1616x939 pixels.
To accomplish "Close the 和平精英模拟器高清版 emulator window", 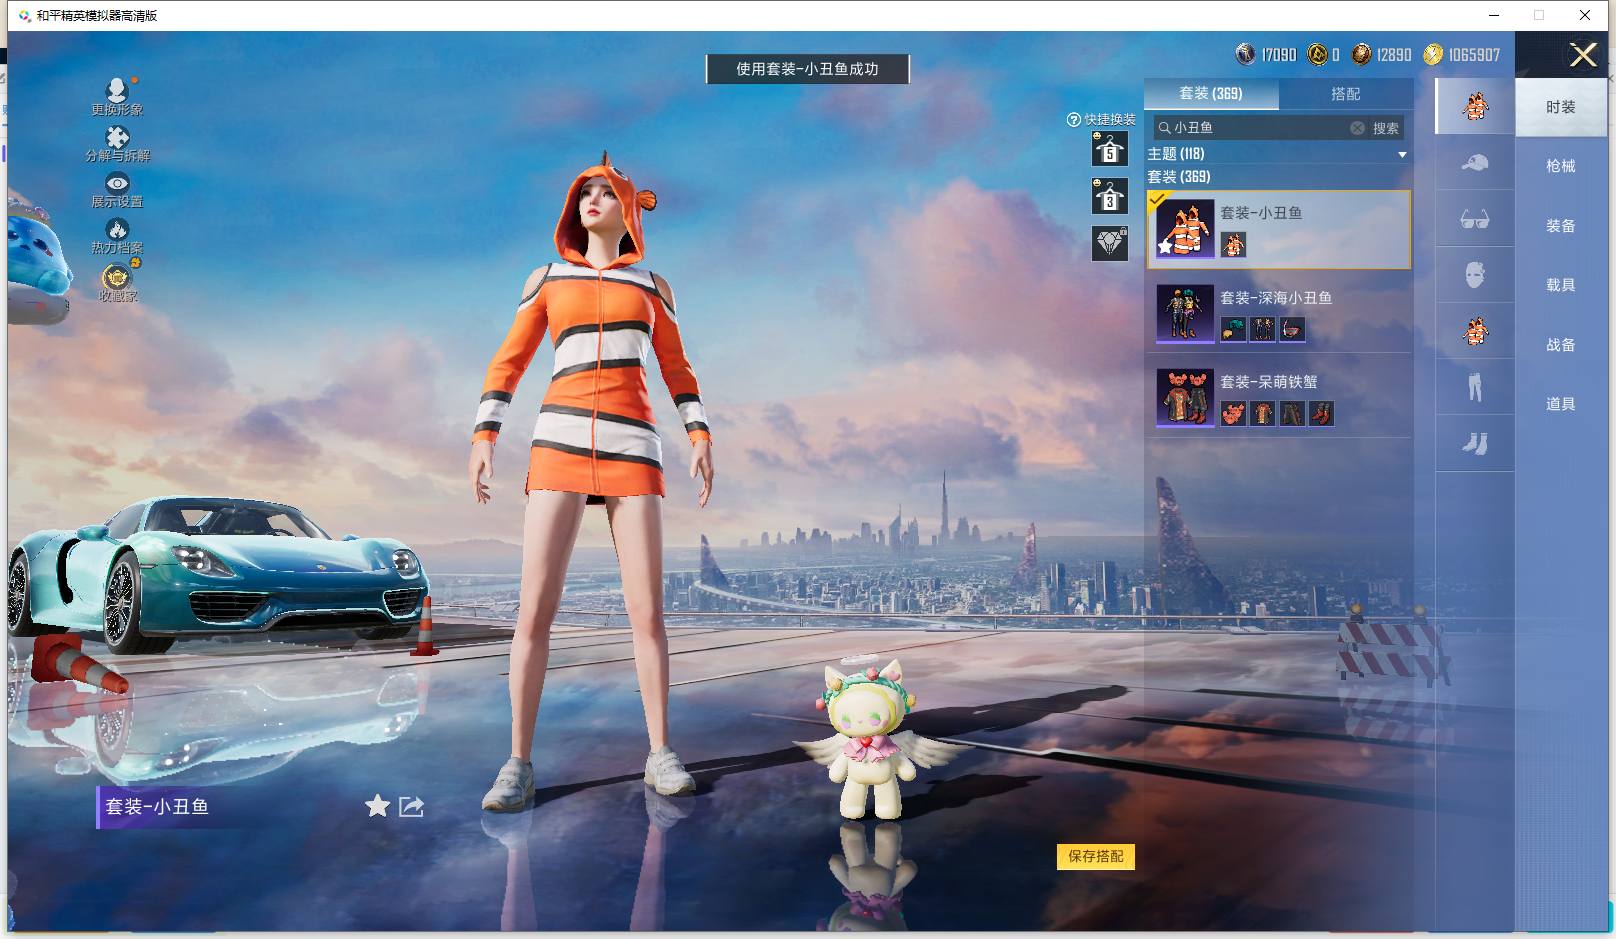I will [1585, 15].
